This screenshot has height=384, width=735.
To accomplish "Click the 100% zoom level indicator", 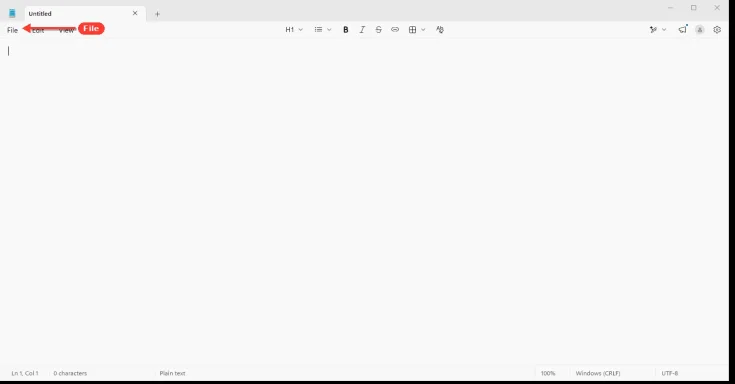I will 548,373.
